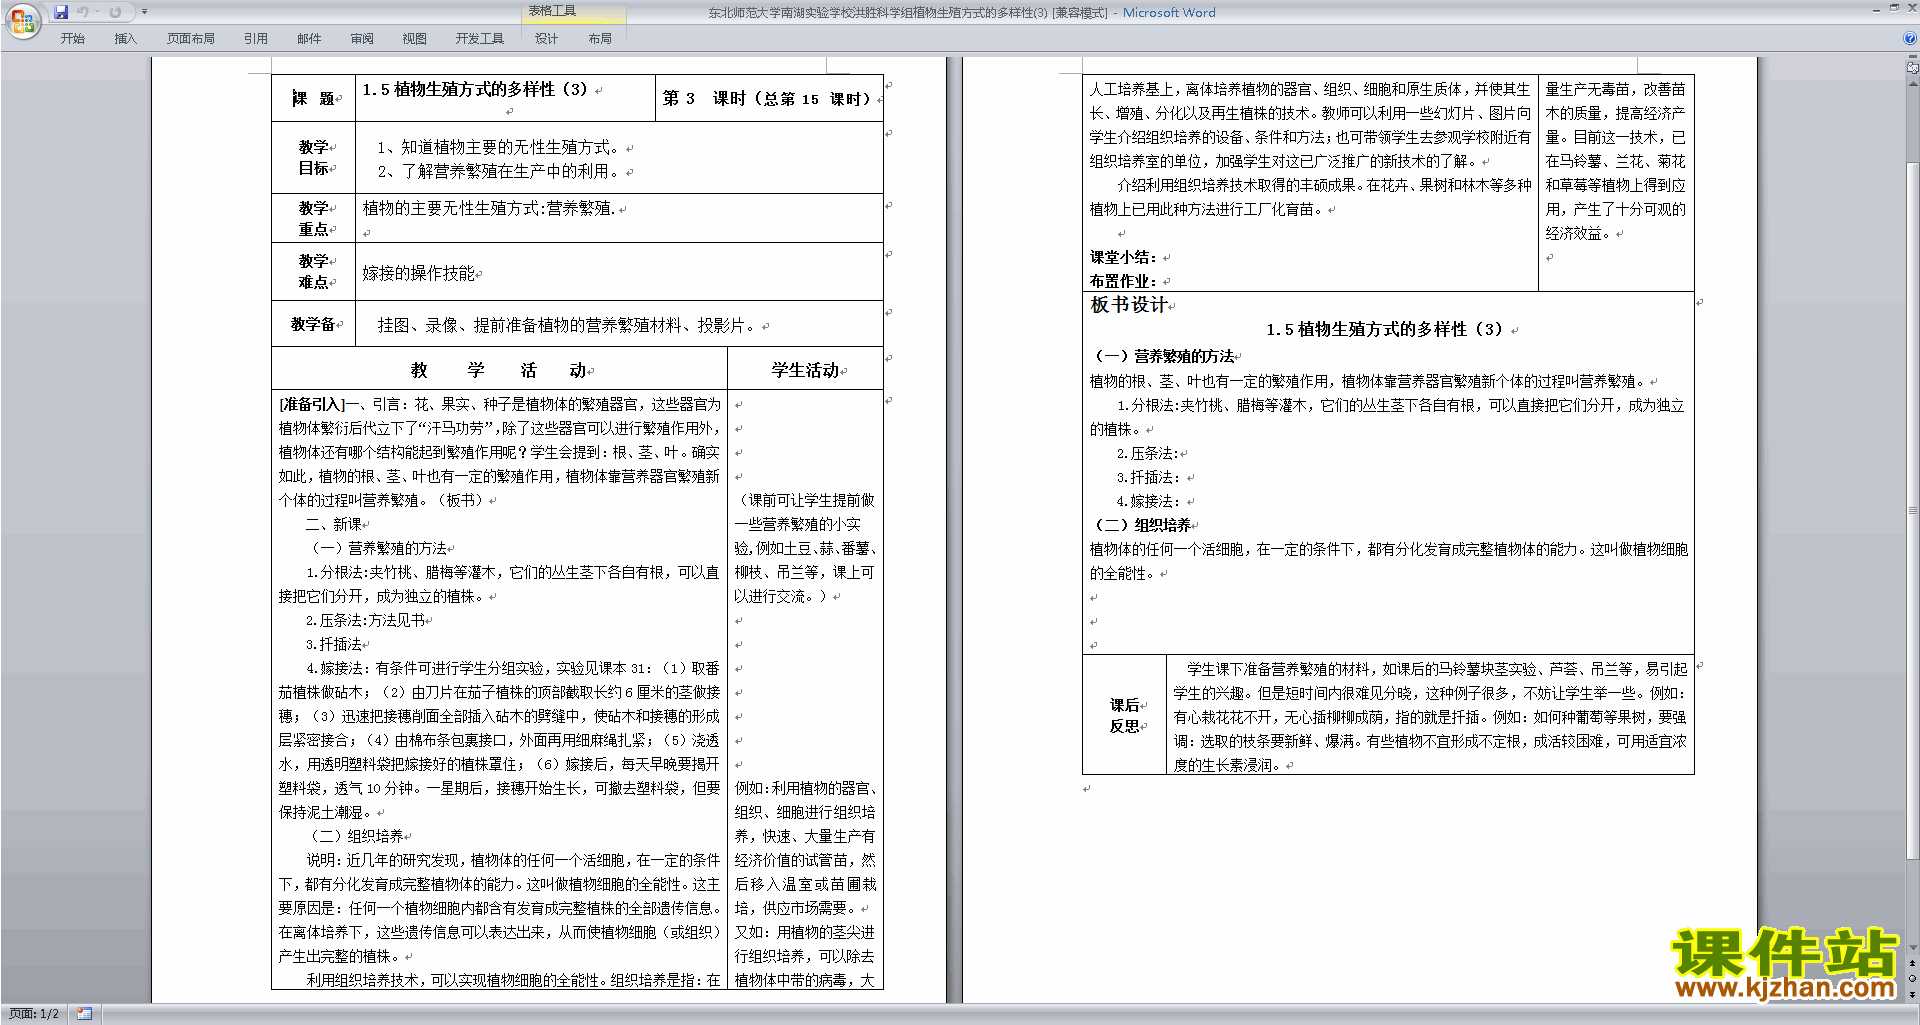Viewport: 1920px width, 1025px height.
Task: Click the text 嫁接的操作技能
Action: tap(418, 273)
